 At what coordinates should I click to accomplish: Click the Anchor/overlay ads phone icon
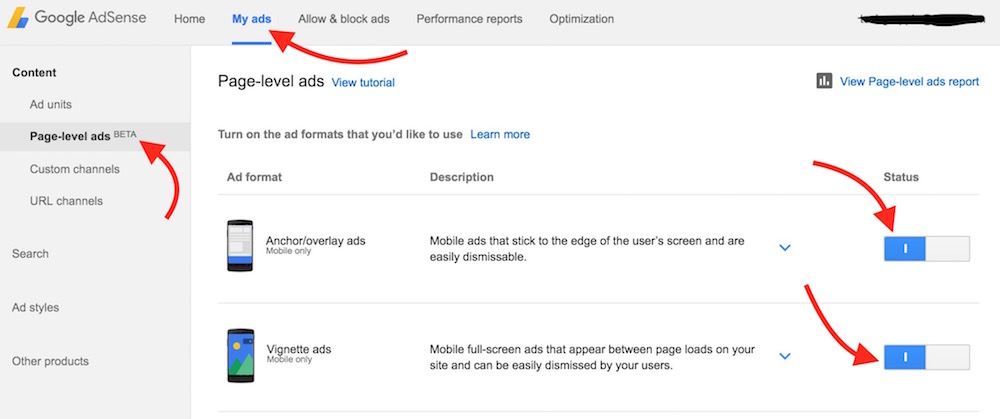[239, 247]
